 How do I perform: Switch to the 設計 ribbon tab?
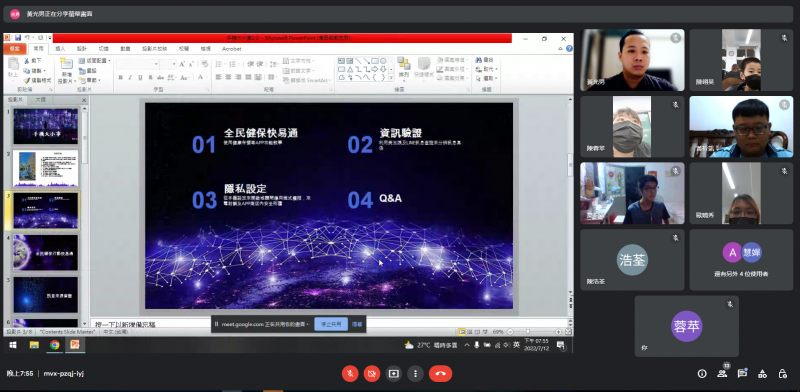(x=82, y=49)
